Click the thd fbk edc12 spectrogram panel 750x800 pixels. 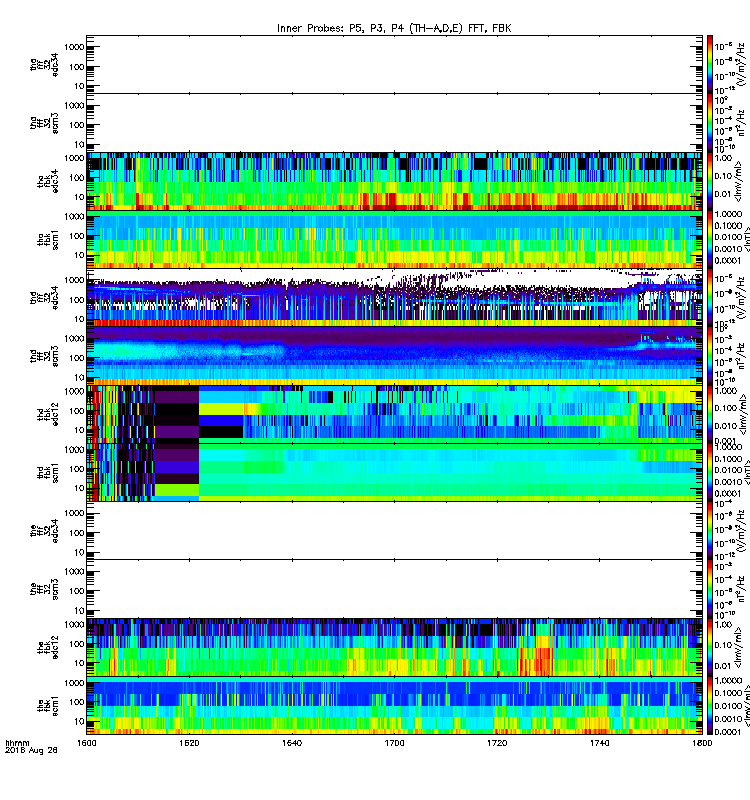(x=394, y=414)
